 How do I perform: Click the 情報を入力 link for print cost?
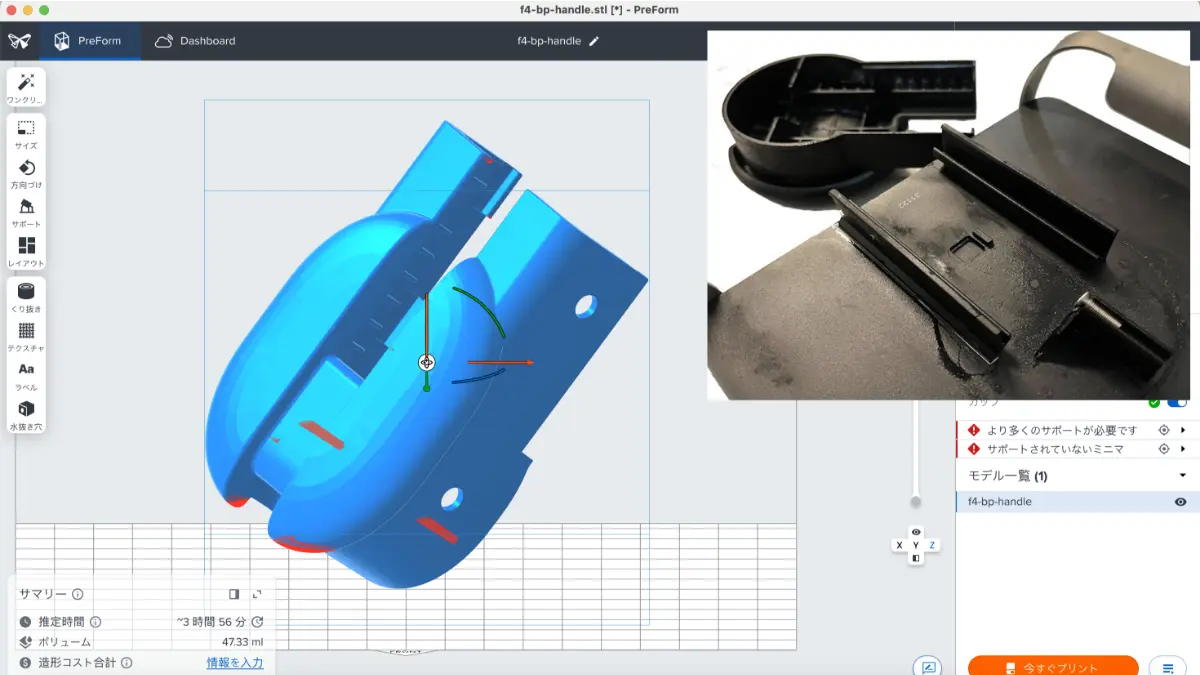pos(235,662)
